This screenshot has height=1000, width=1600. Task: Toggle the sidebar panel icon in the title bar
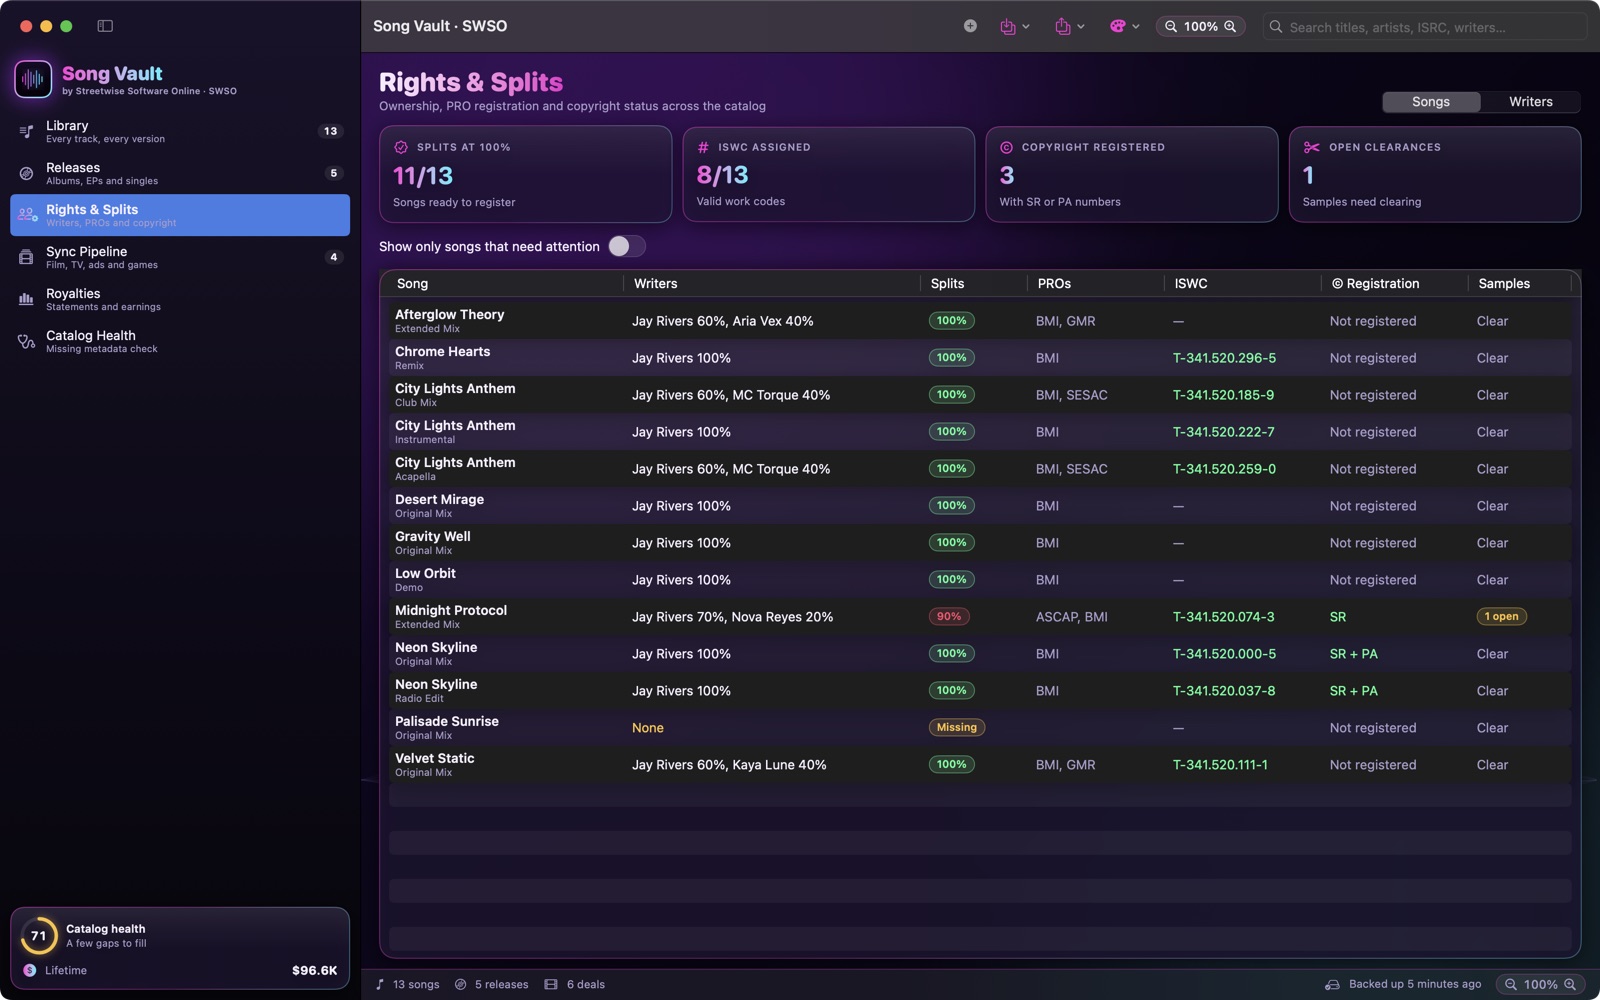(105, 26)
